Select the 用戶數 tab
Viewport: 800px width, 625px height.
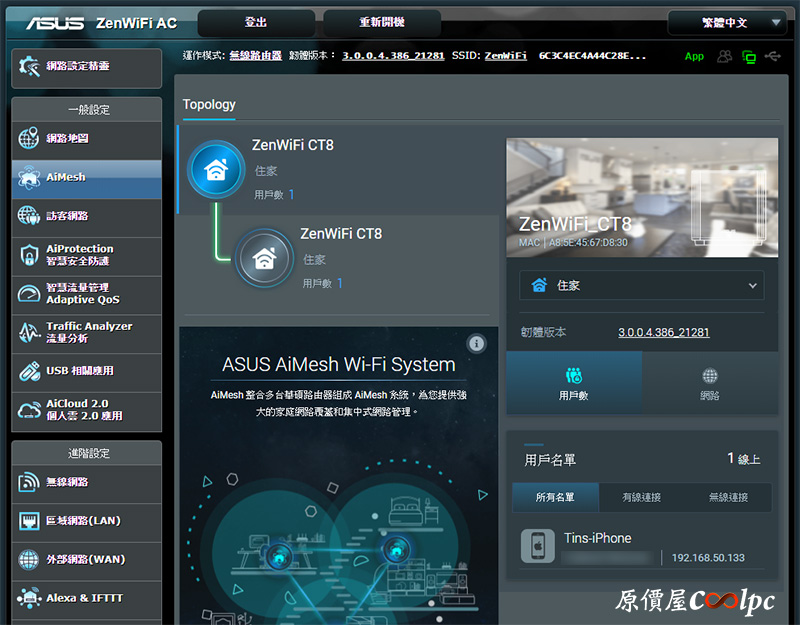coord(574,383)
